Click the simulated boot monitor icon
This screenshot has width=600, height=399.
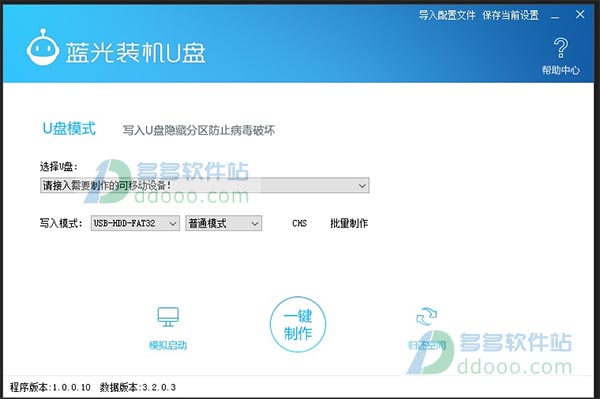pos(168,317)
